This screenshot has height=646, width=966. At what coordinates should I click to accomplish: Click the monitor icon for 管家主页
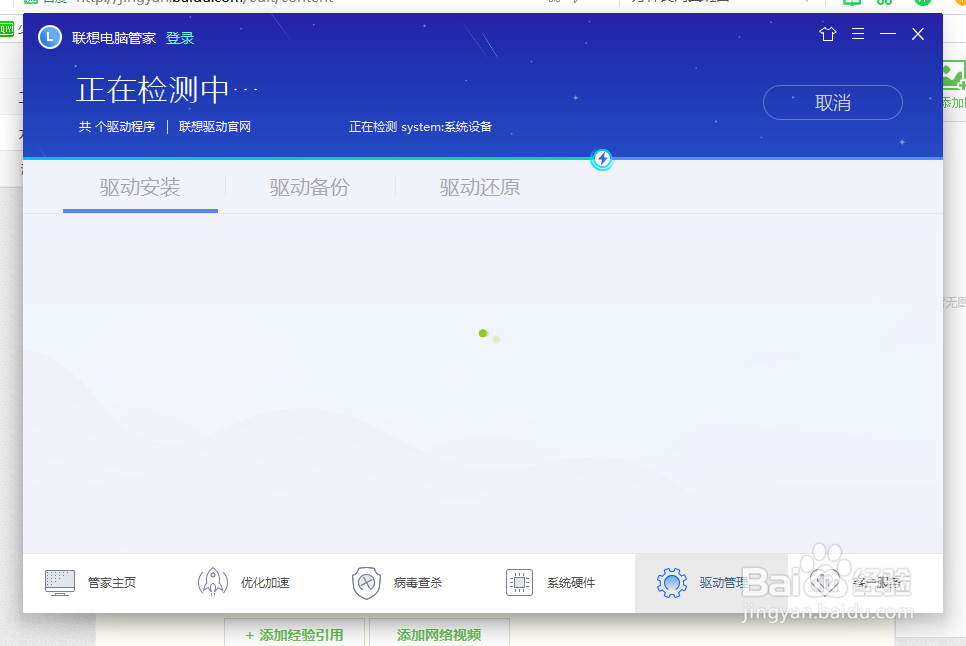[60, 583]
